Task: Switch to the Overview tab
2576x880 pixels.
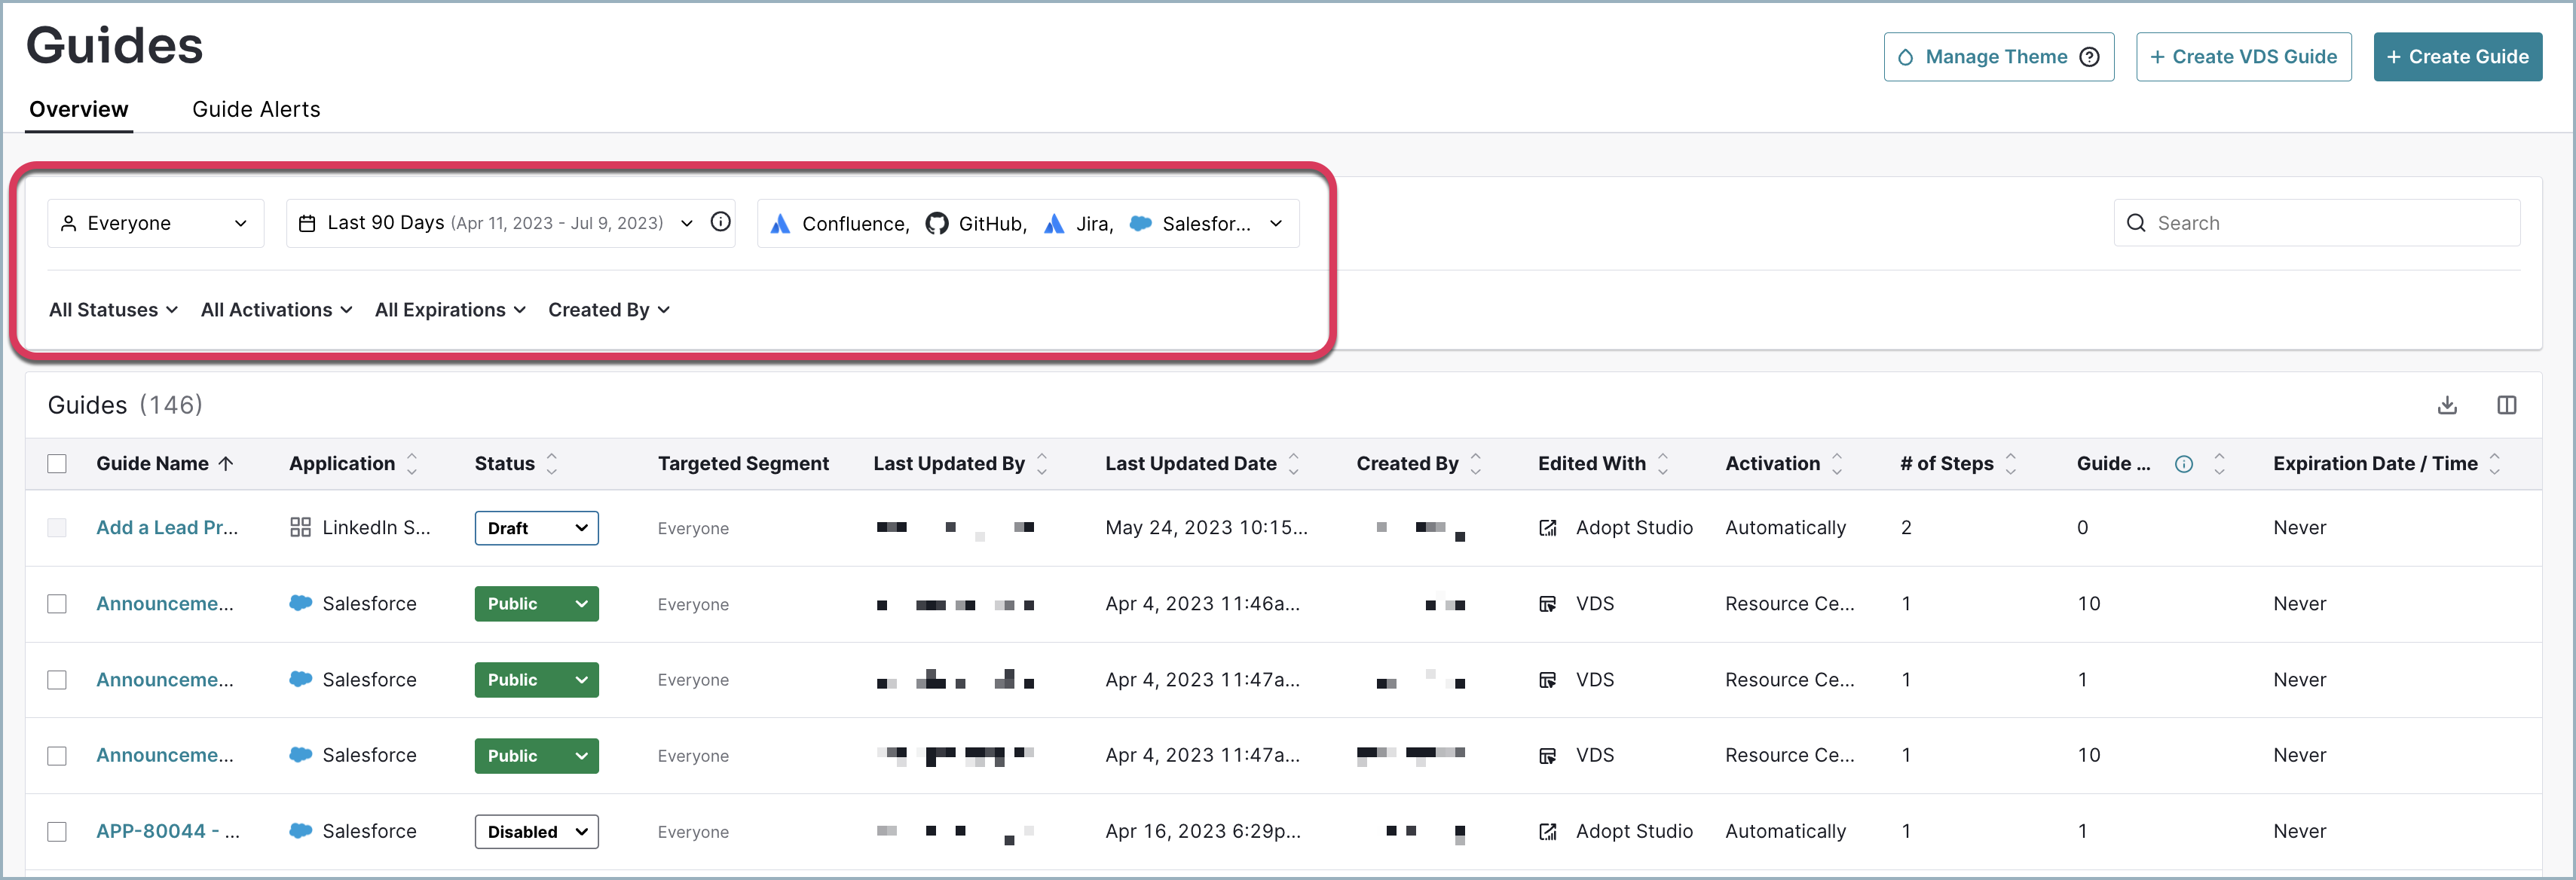Action: pos(79,109)
